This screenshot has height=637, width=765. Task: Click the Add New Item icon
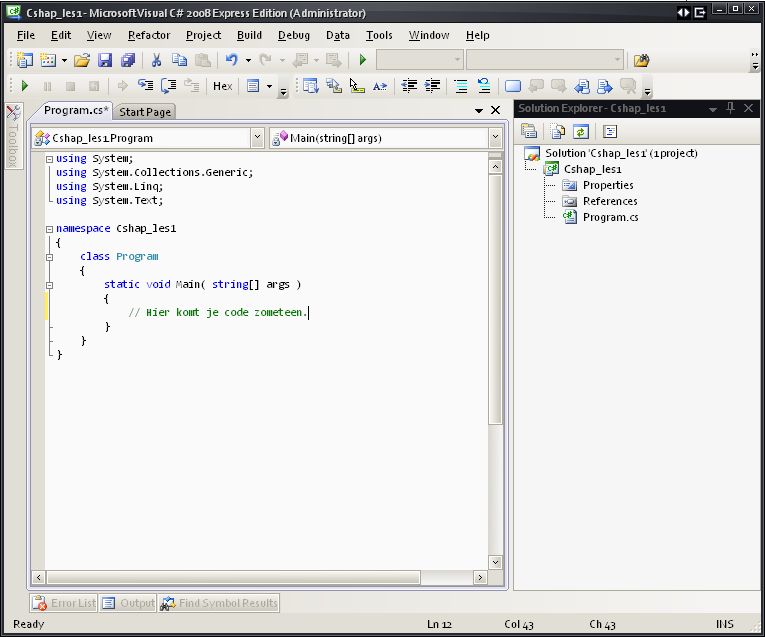point(48,60)
